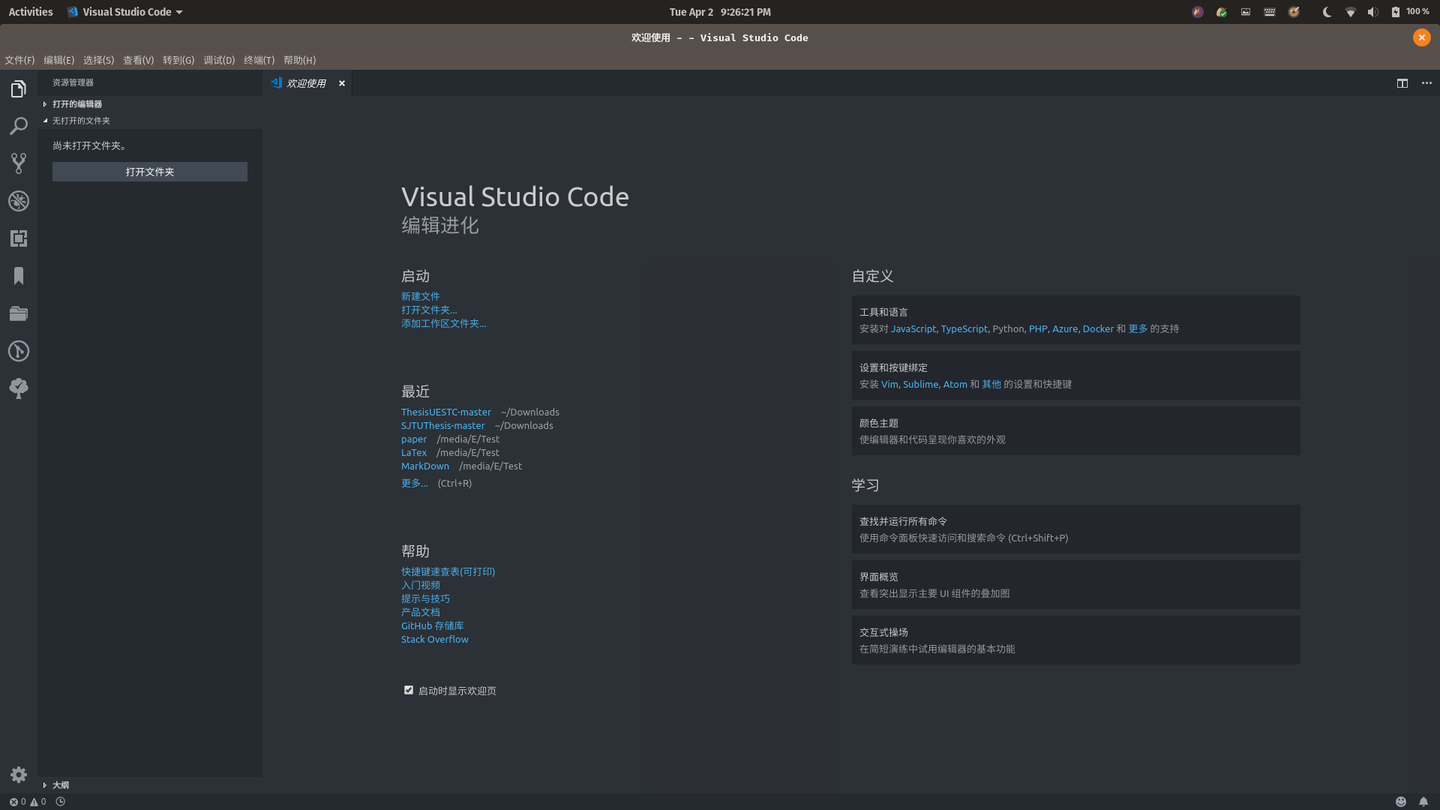Viewport: 1440px width, 810px height.
Task: Click the 打开文件夹 button in the Explorer
Action: click(x=149, y=171)
